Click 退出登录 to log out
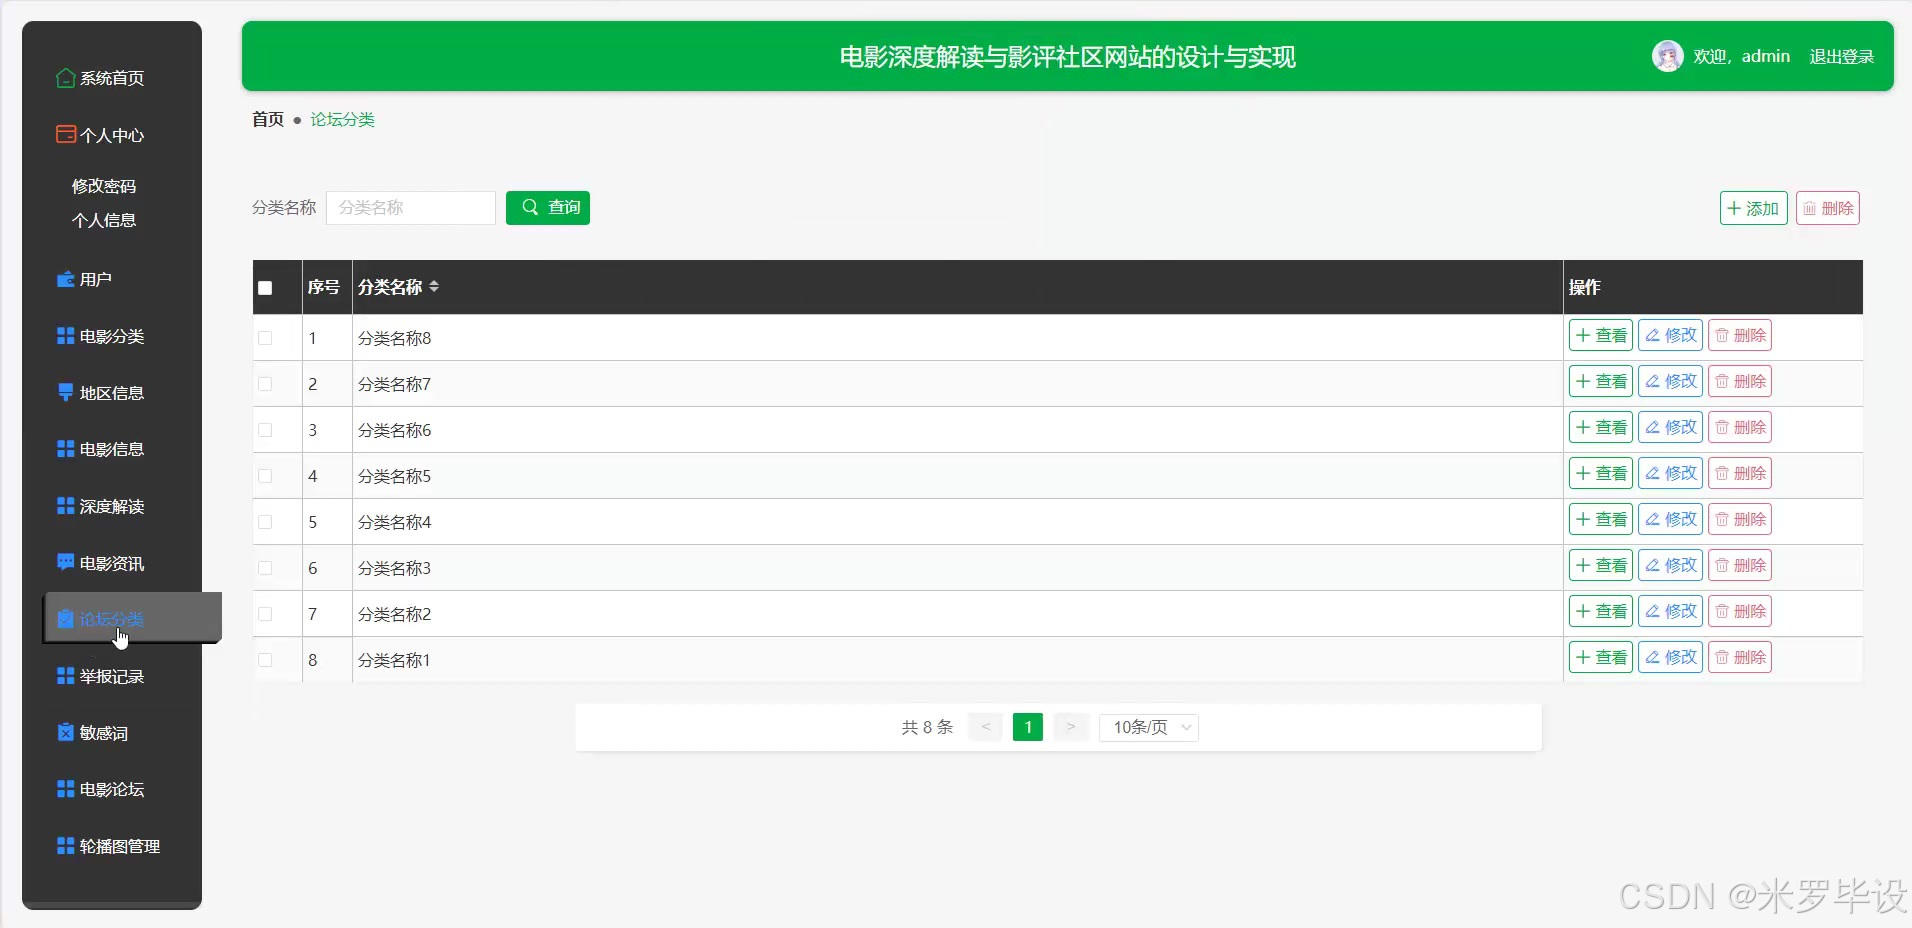Viewport: 1912px width, 928px height. pos(1841,56)
